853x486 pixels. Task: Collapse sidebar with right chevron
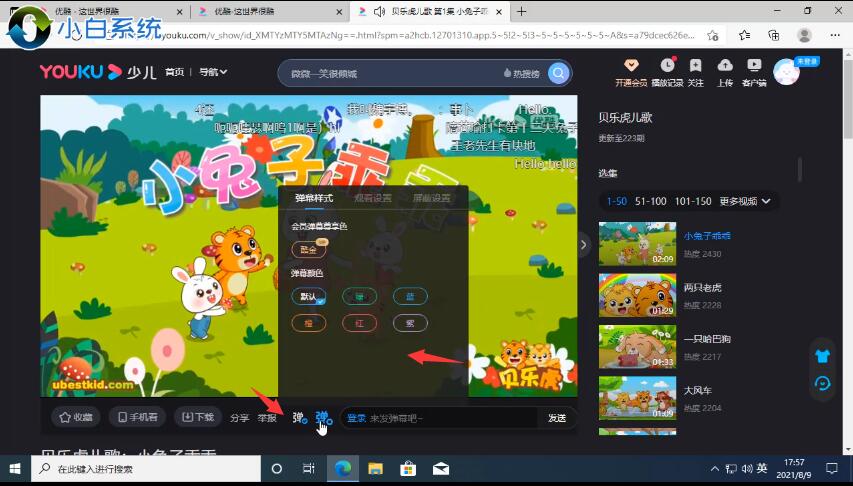583,244
